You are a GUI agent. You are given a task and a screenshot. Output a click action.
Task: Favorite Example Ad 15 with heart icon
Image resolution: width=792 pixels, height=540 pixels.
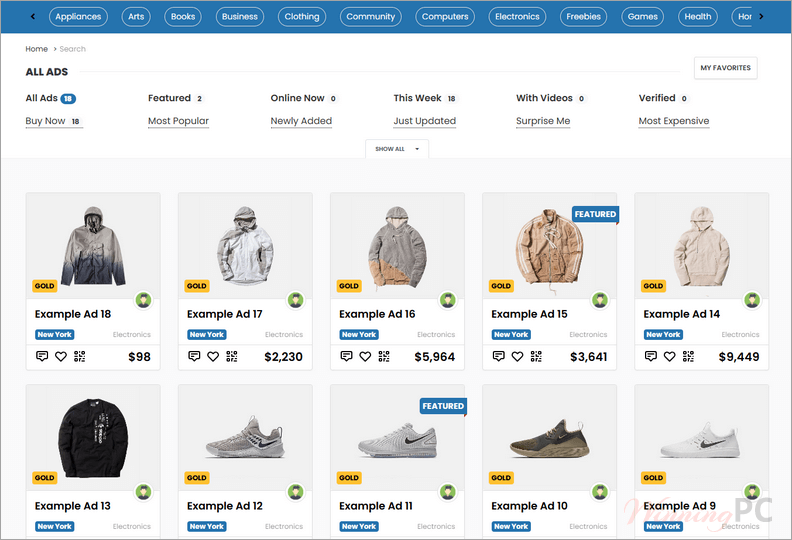(517, 357)
